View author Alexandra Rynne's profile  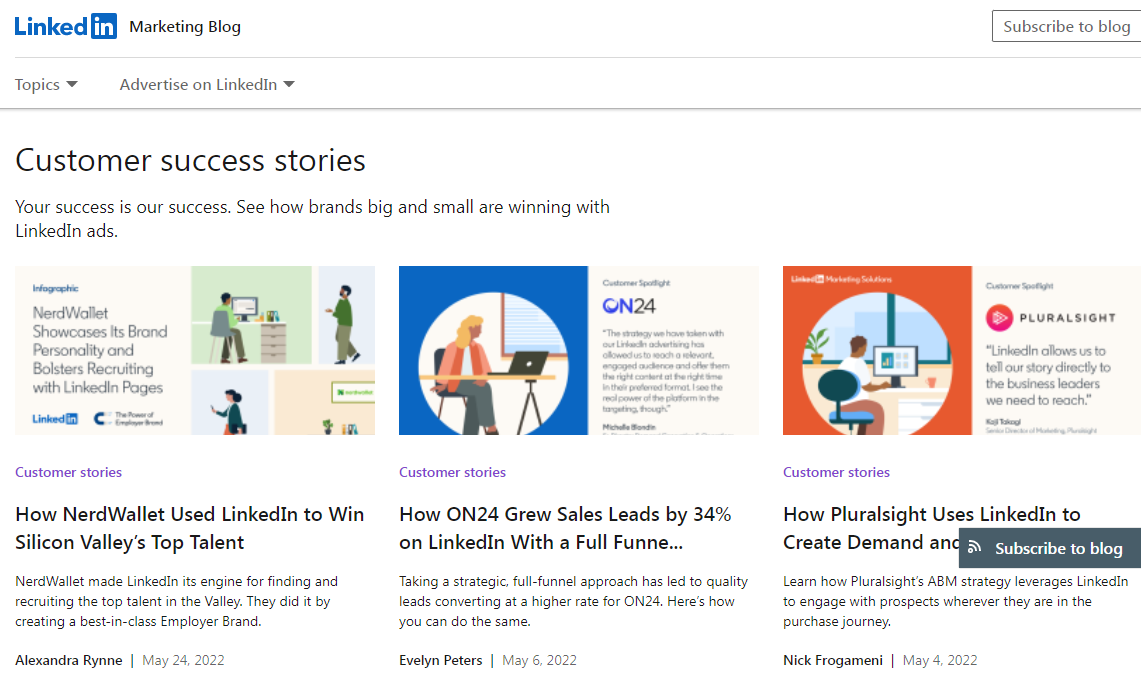tap(69, 660)
